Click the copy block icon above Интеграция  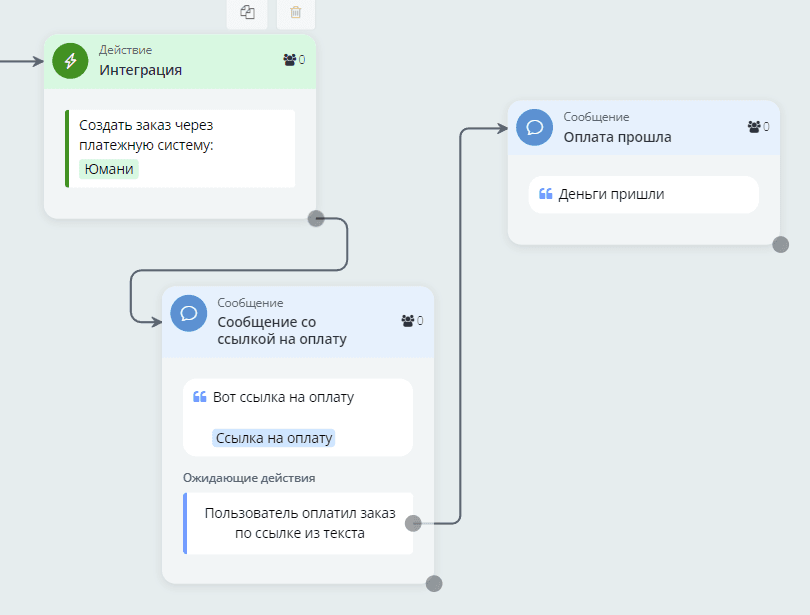[x=247, y=13]
